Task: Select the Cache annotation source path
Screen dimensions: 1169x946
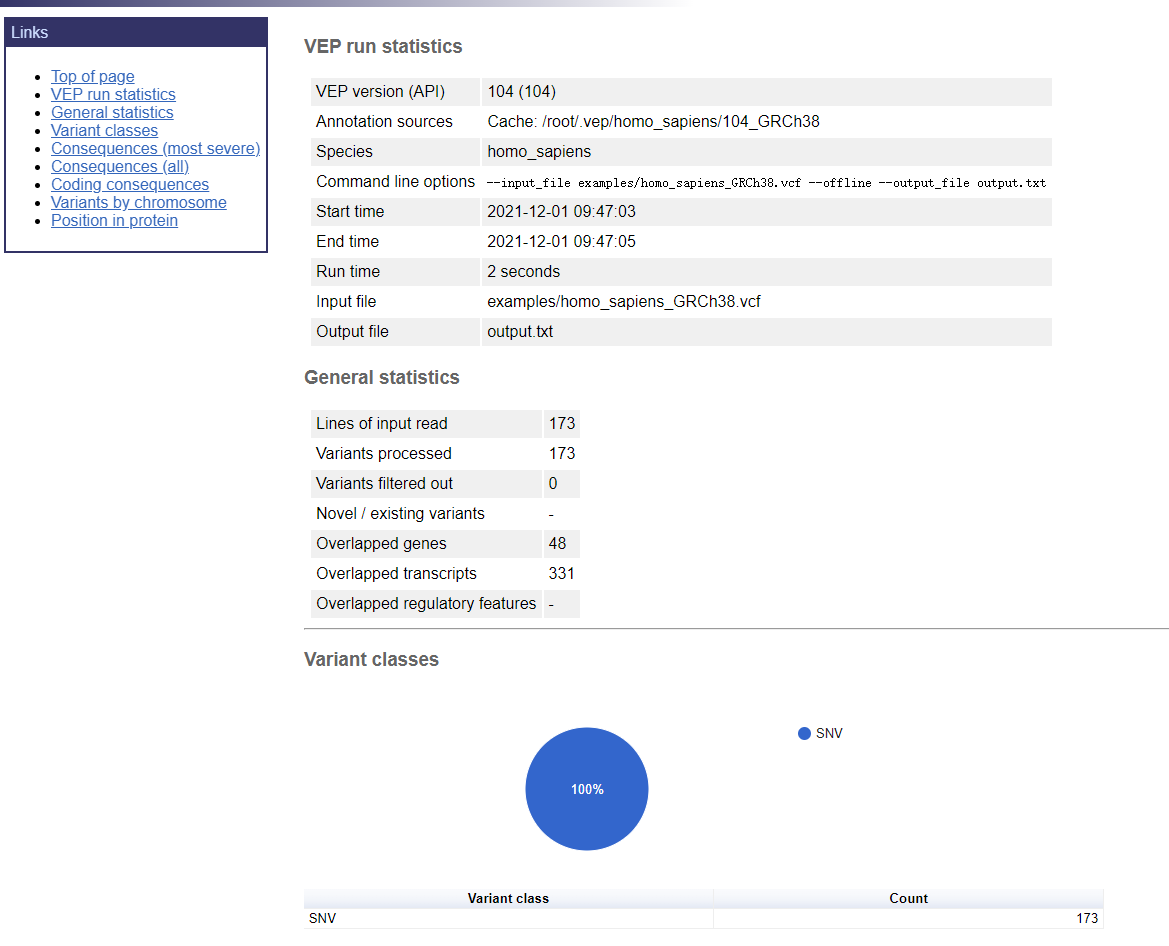Action: tap(653, 122)
